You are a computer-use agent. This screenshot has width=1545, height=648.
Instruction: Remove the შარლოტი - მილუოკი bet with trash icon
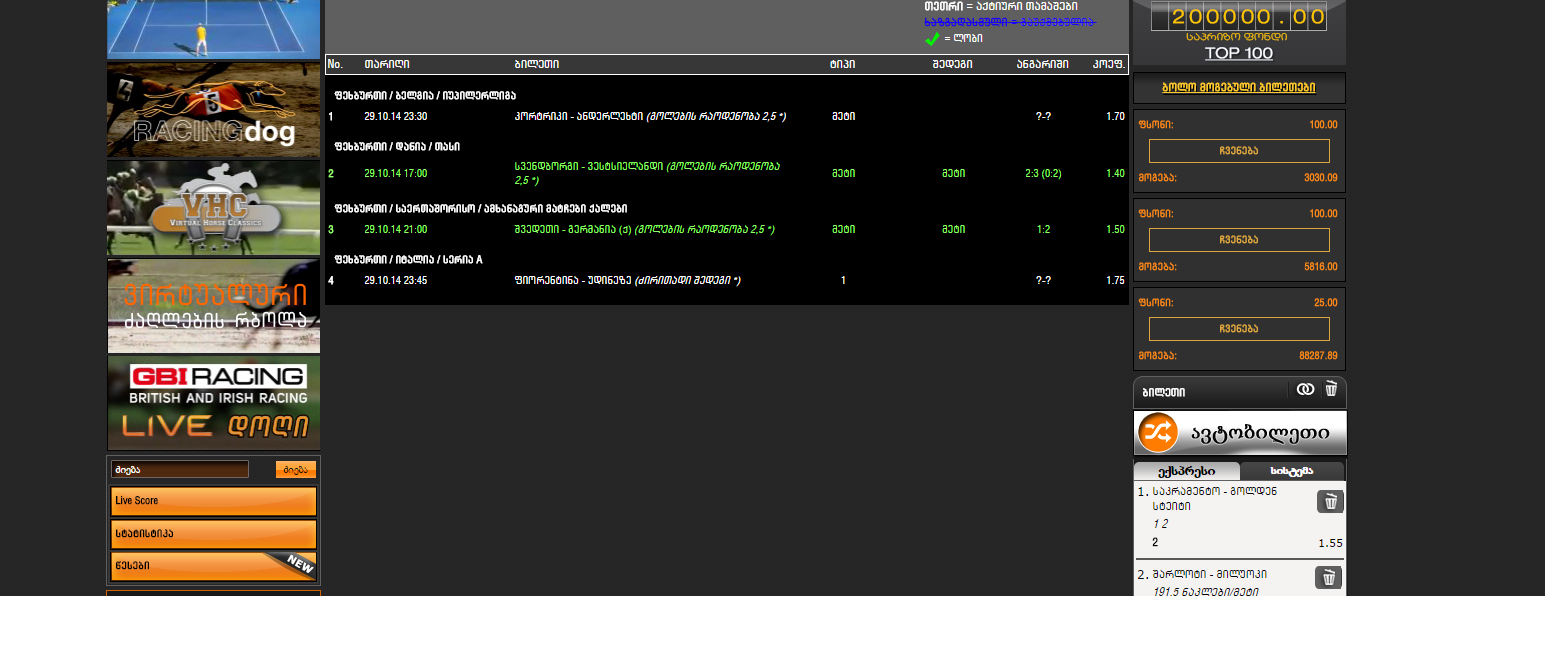point(1329,578)
